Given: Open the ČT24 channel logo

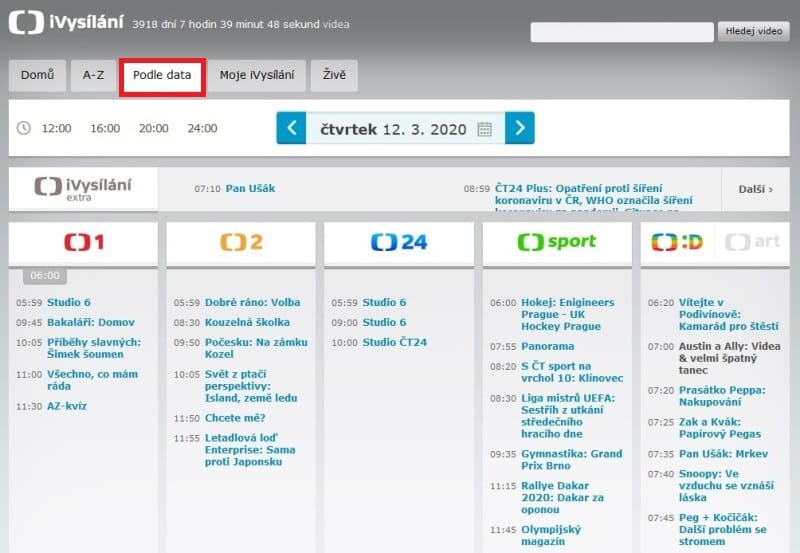Looking at the screenshot, I should point(399,242).
